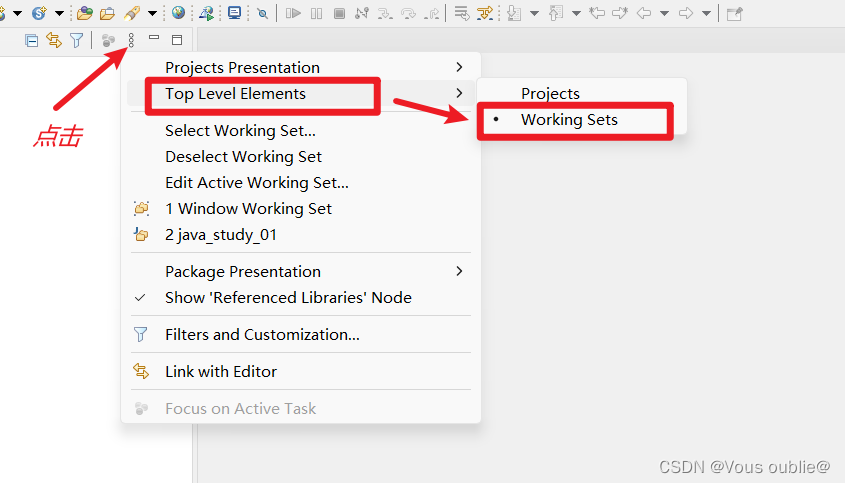This screenshot has width=845, height=483.
Task: Click the Step Return arrow icon
Action: click(x=431, y=13)
